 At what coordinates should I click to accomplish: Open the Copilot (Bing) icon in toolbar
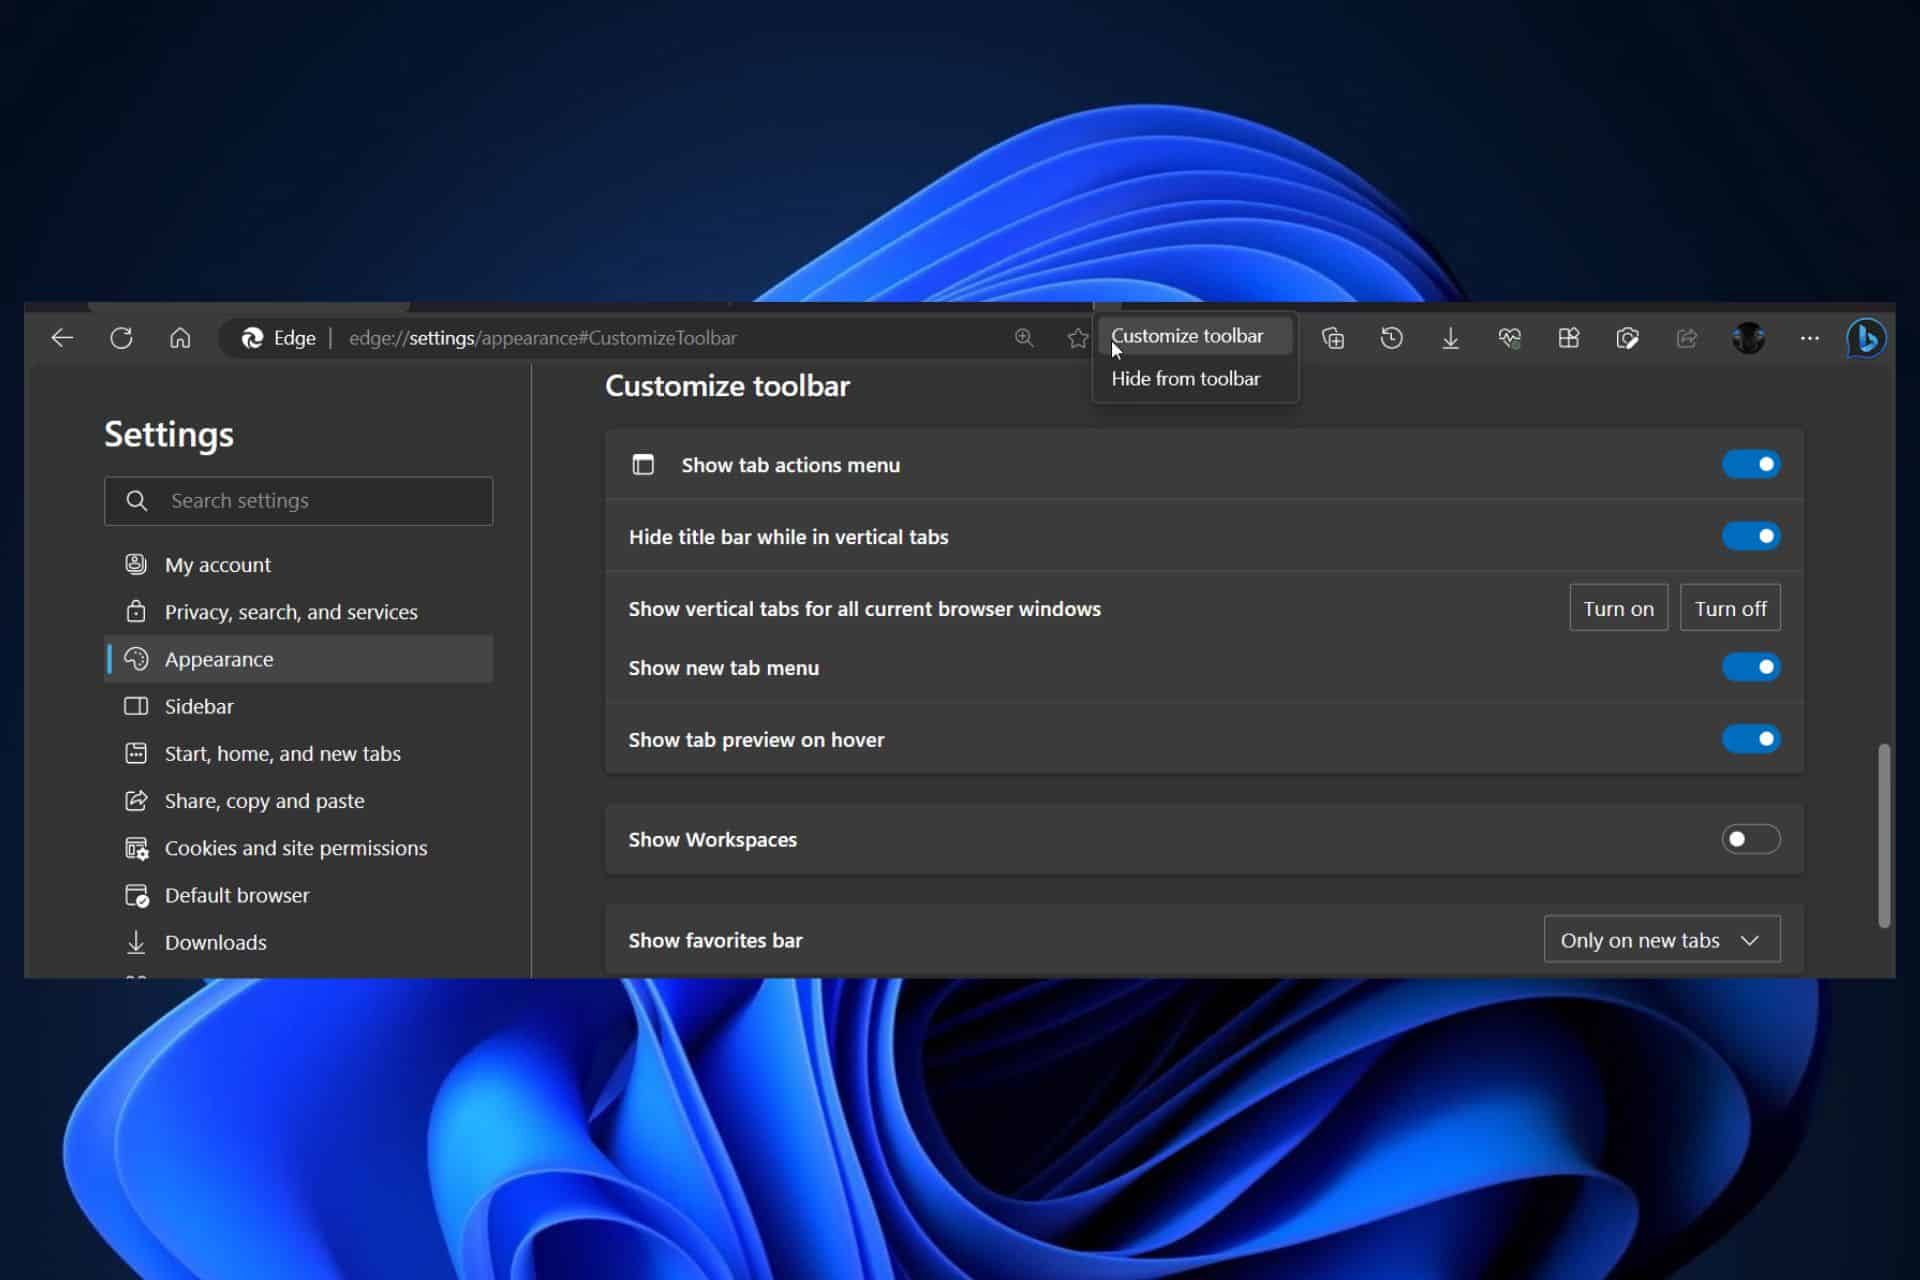click(x=1867, y=339)
